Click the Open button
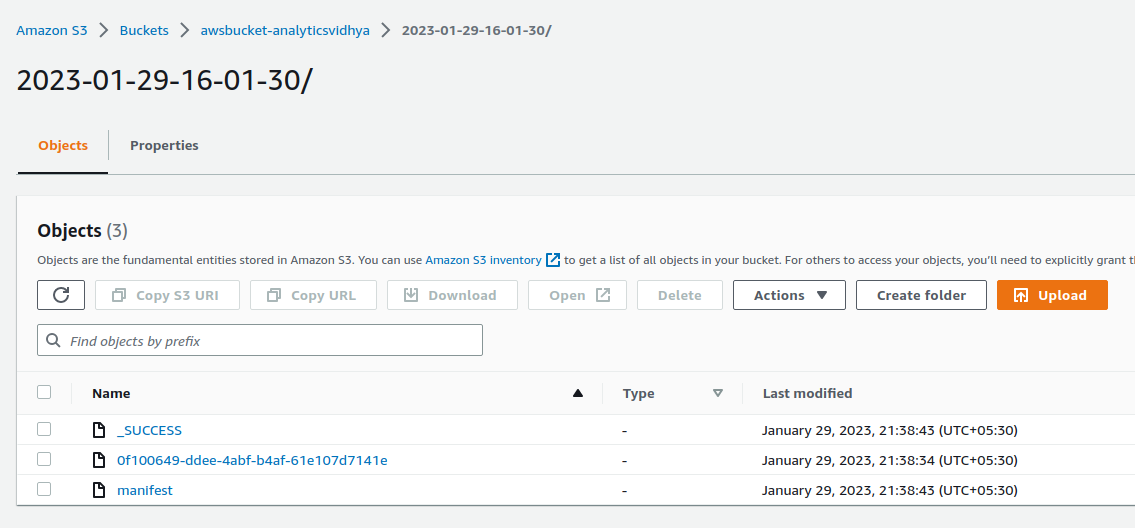This screenshot has width=1135, height=528. 578,295
